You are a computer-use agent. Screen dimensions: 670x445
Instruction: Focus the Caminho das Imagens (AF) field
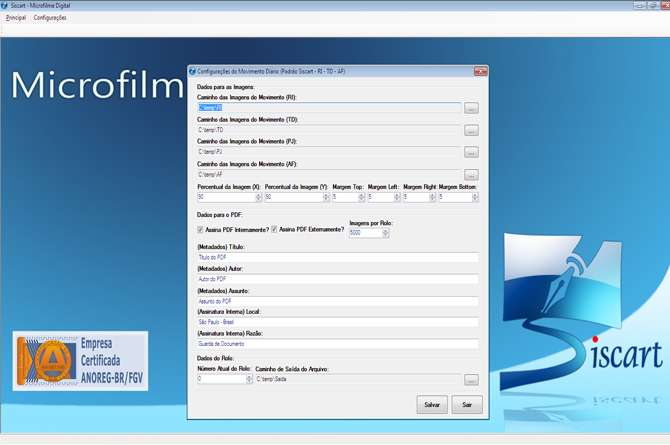point(329,174)
